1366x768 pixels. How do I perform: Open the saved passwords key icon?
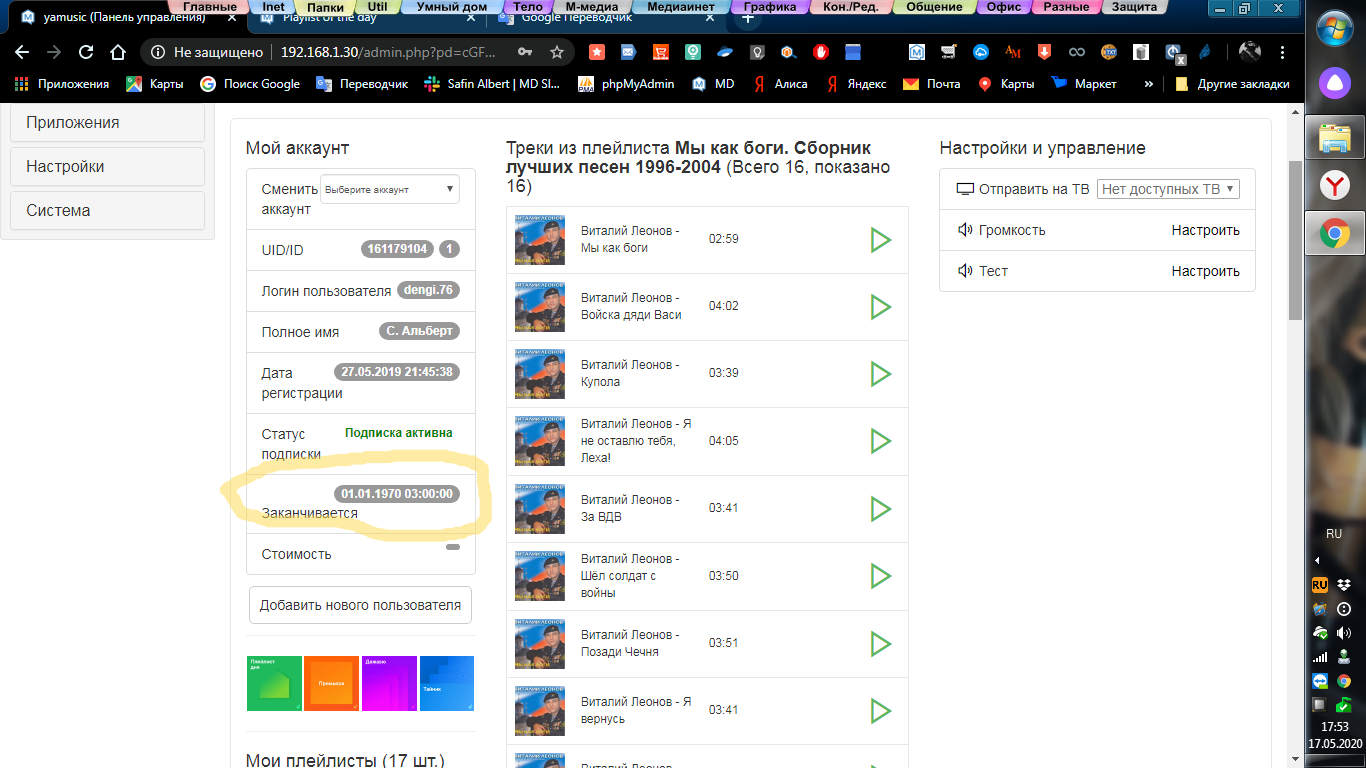[x=525, y=52]
